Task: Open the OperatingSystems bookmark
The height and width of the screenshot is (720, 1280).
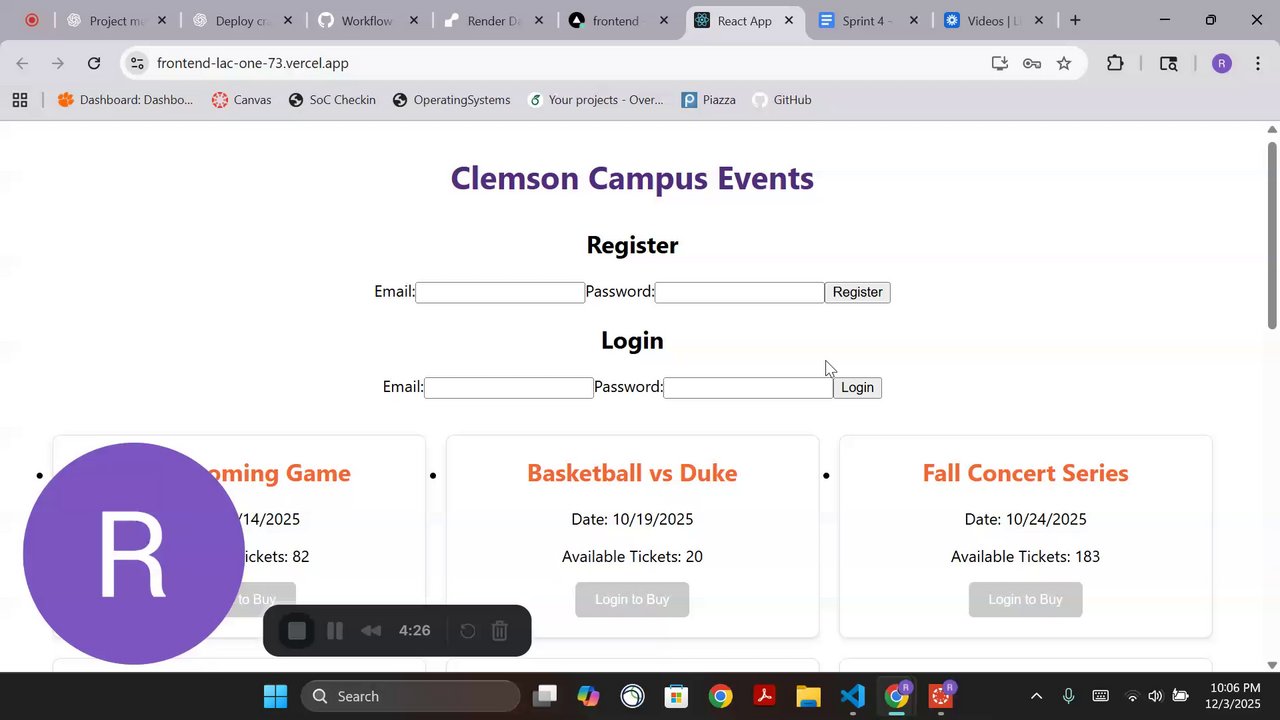Action: coord(451,100)
